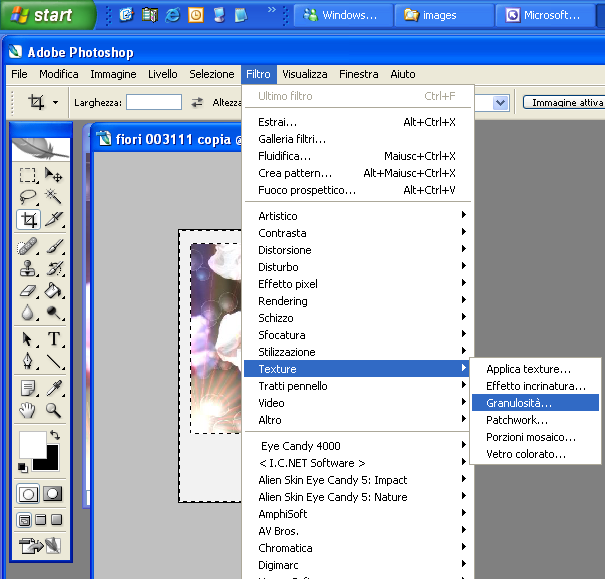
Task: Select the Line tool
Action: pyautogui.click(x=53, y=361)
